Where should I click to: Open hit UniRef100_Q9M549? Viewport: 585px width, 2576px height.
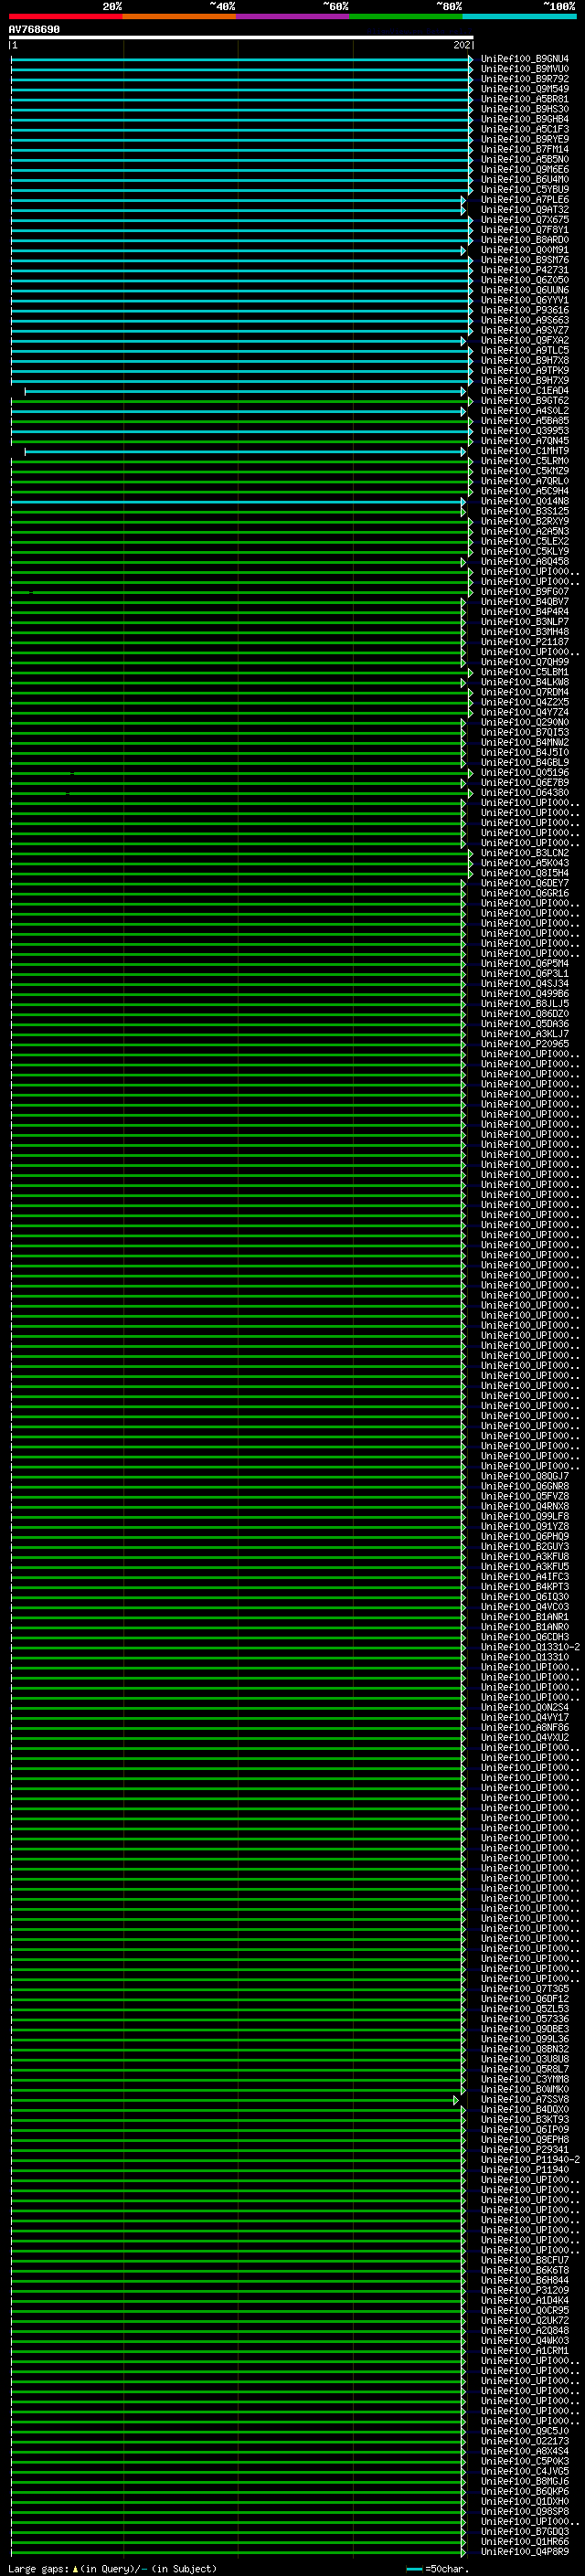click(x=525, y=89)
